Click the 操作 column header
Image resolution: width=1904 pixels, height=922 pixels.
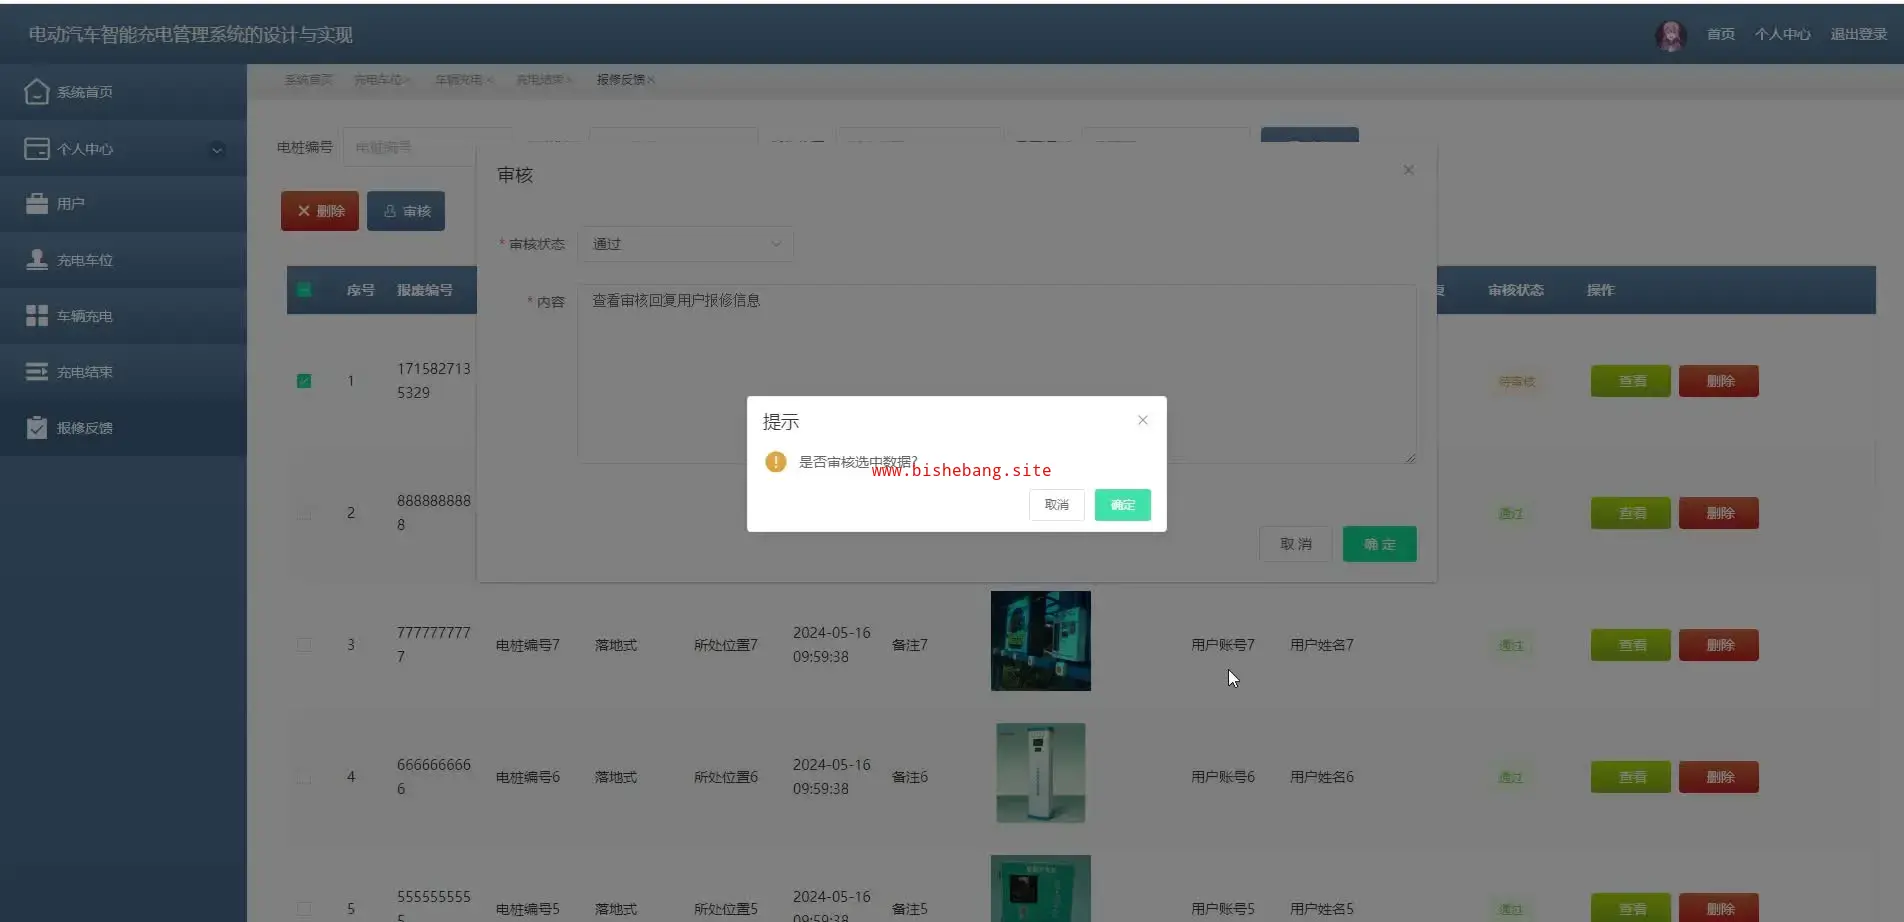[1601, 290]
